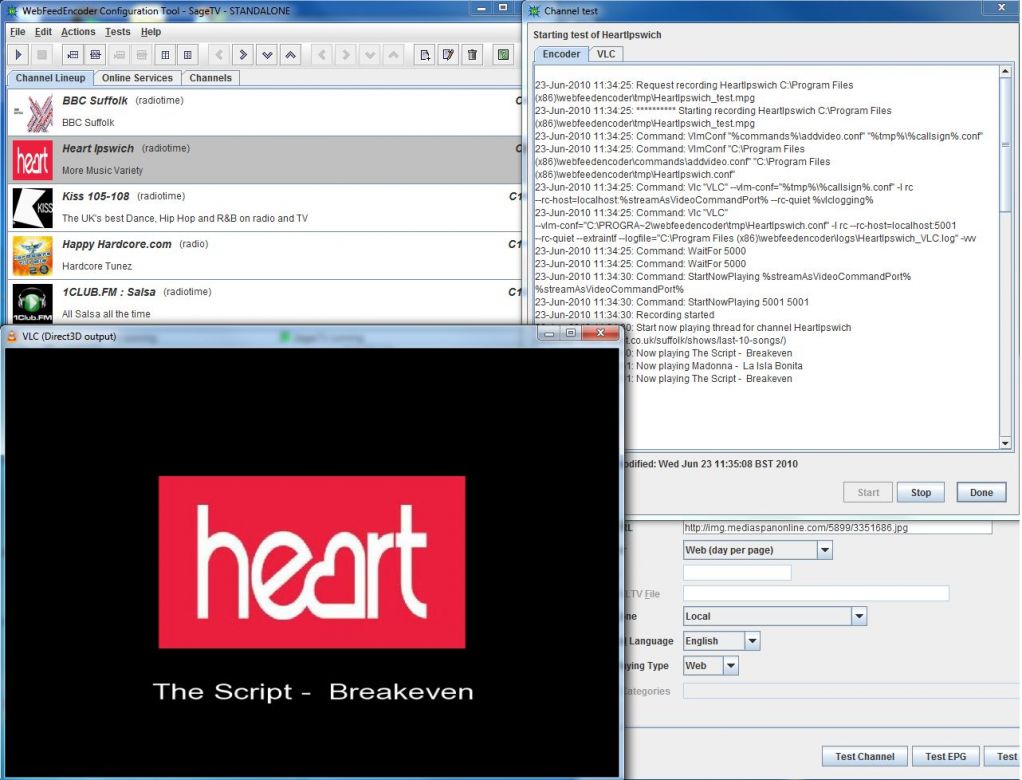Open the Actions menu

(78, 32)
